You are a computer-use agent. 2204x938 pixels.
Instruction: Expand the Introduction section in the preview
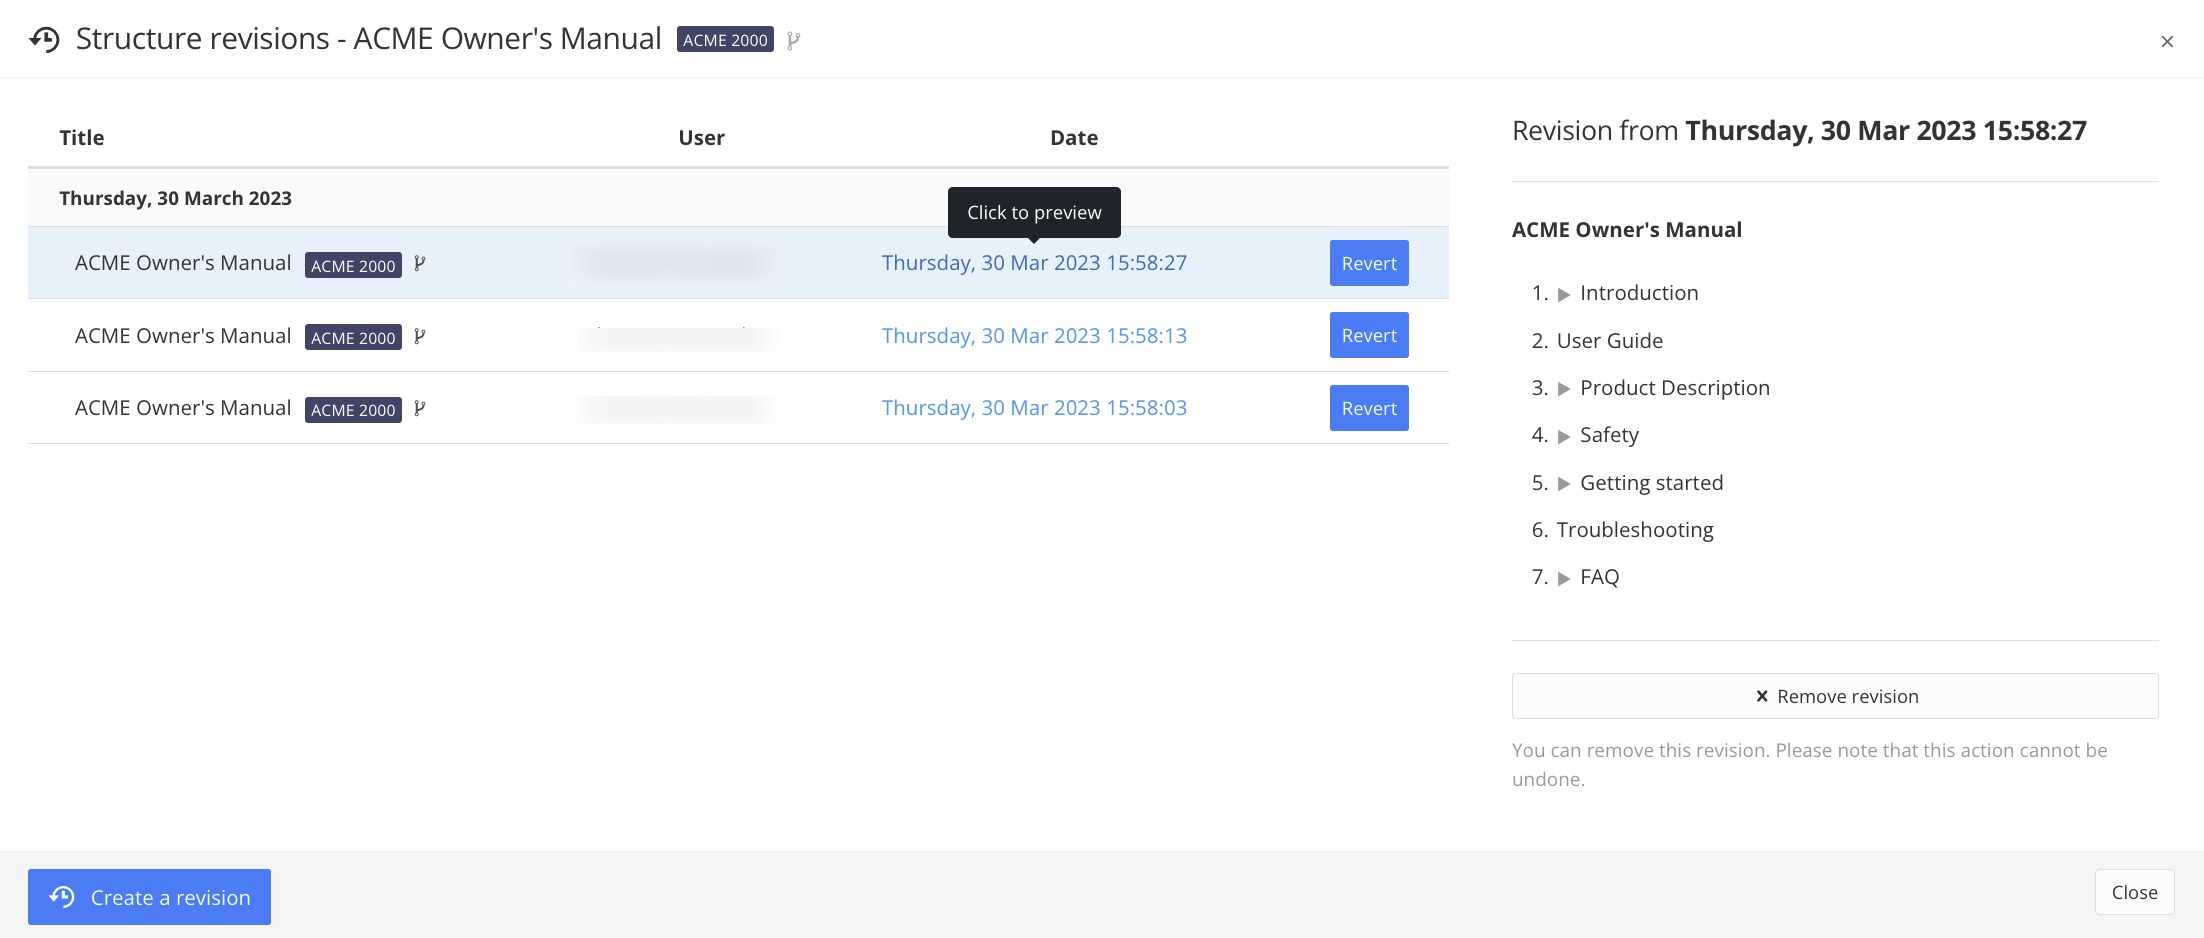click(x=1564, y=295)
